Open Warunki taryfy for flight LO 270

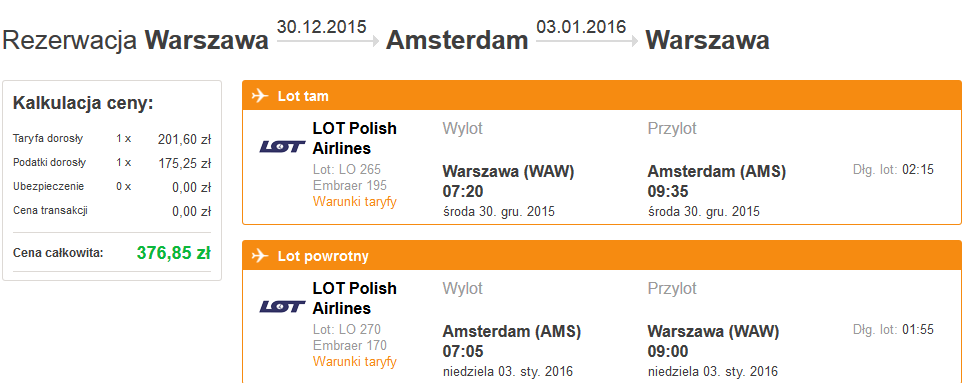(x=355, y=361)
